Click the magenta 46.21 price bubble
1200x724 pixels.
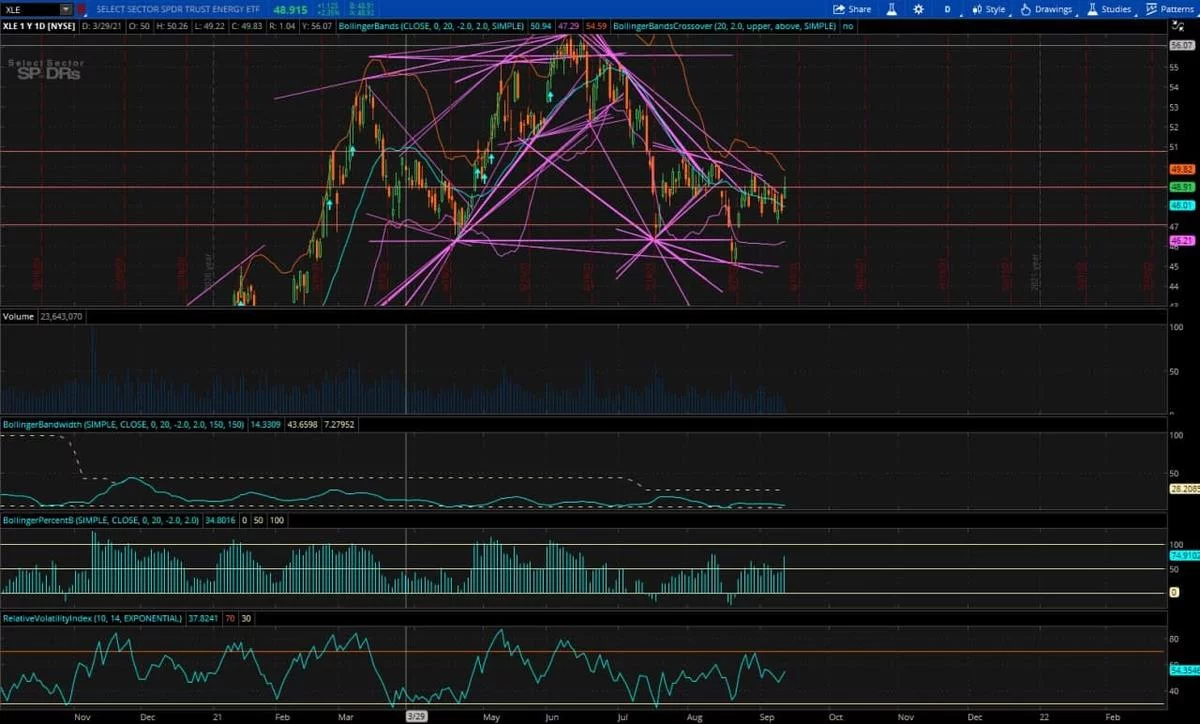[x=1182, y=241]
